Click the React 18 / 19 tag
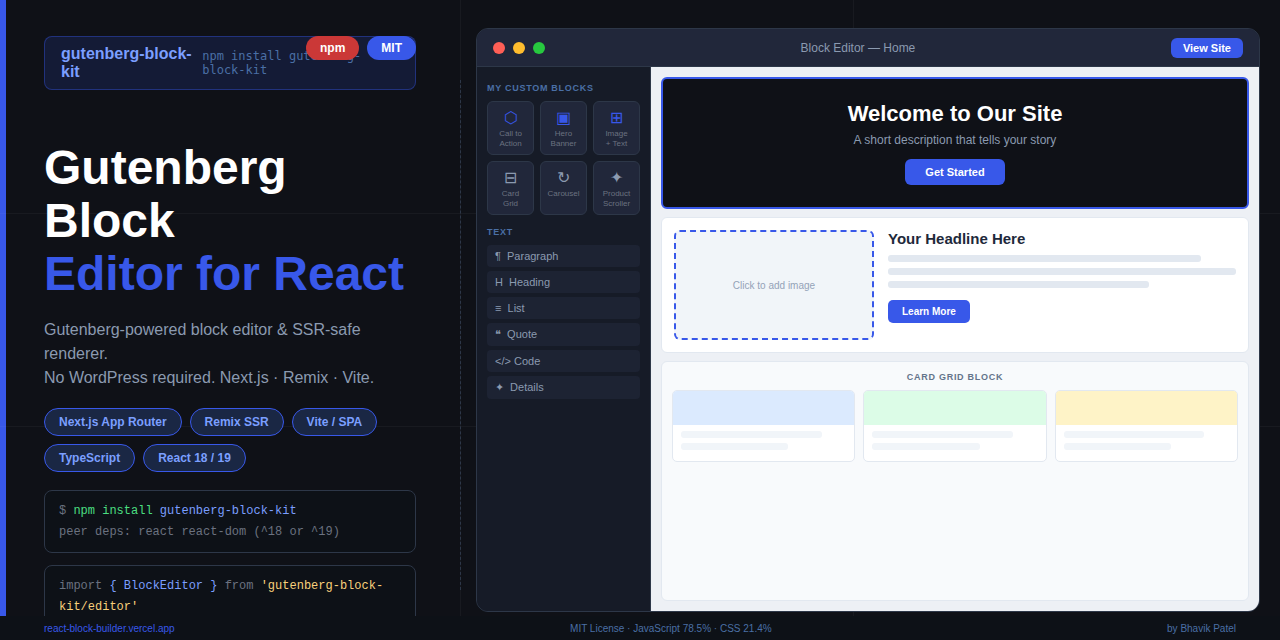1280x640 pixels. point(194,458)
